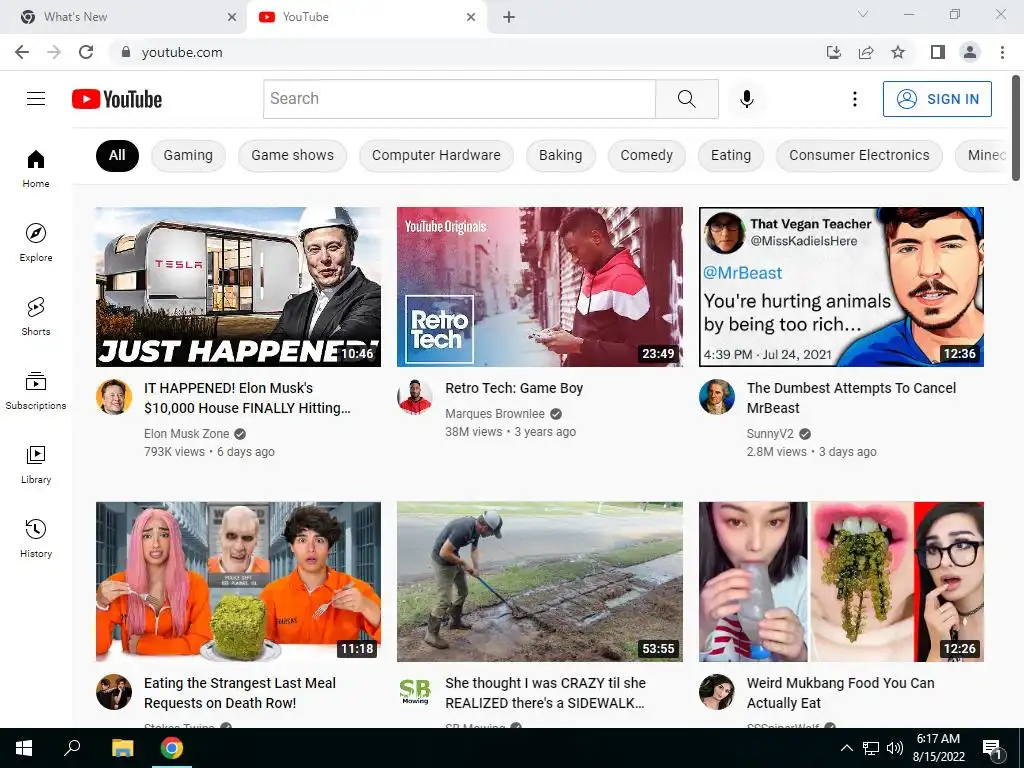The height and width of the screenshot is (768, 1024).
Task: Open Weird Mukbang Food video thumbnail
Action: [841, 582]
